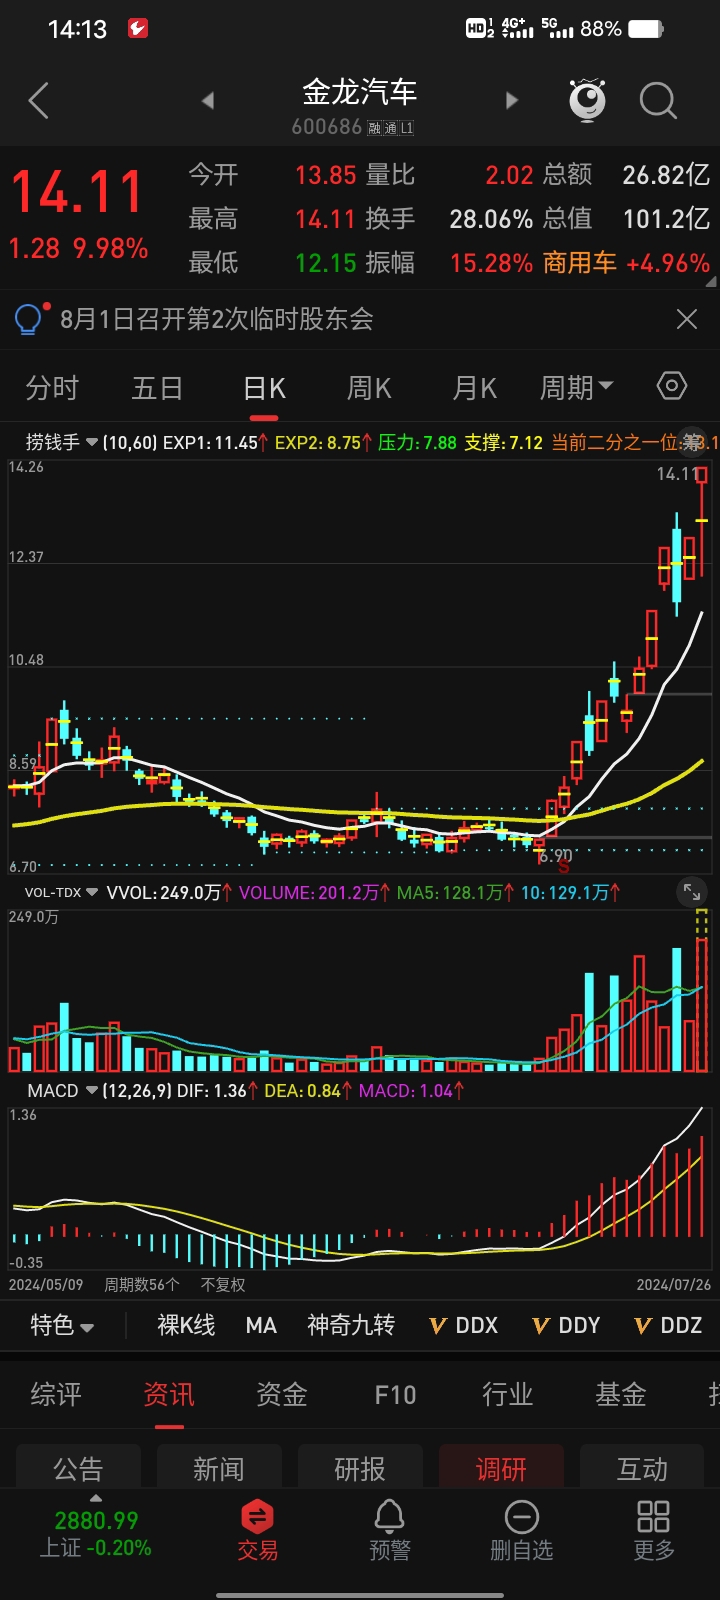Viewport: 720px width, 1600px height.
Task: Tap the 新闻 button
Action: tap(219, 1468)
